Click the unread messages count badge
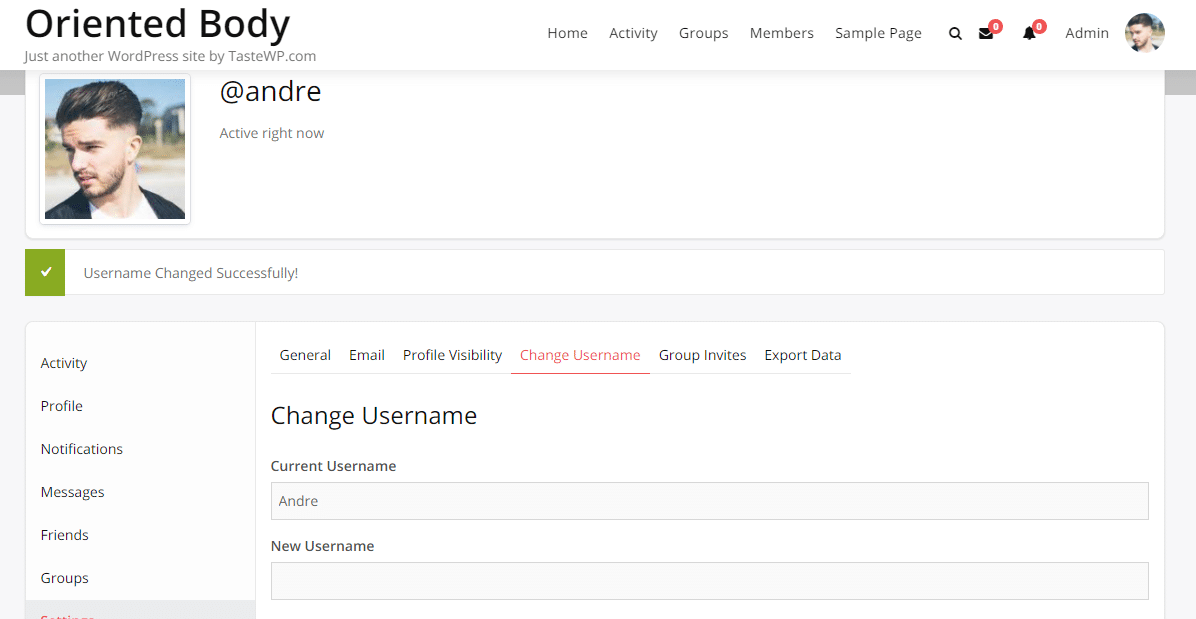The height and width of the screenshot is (619, 1196). 996,25
